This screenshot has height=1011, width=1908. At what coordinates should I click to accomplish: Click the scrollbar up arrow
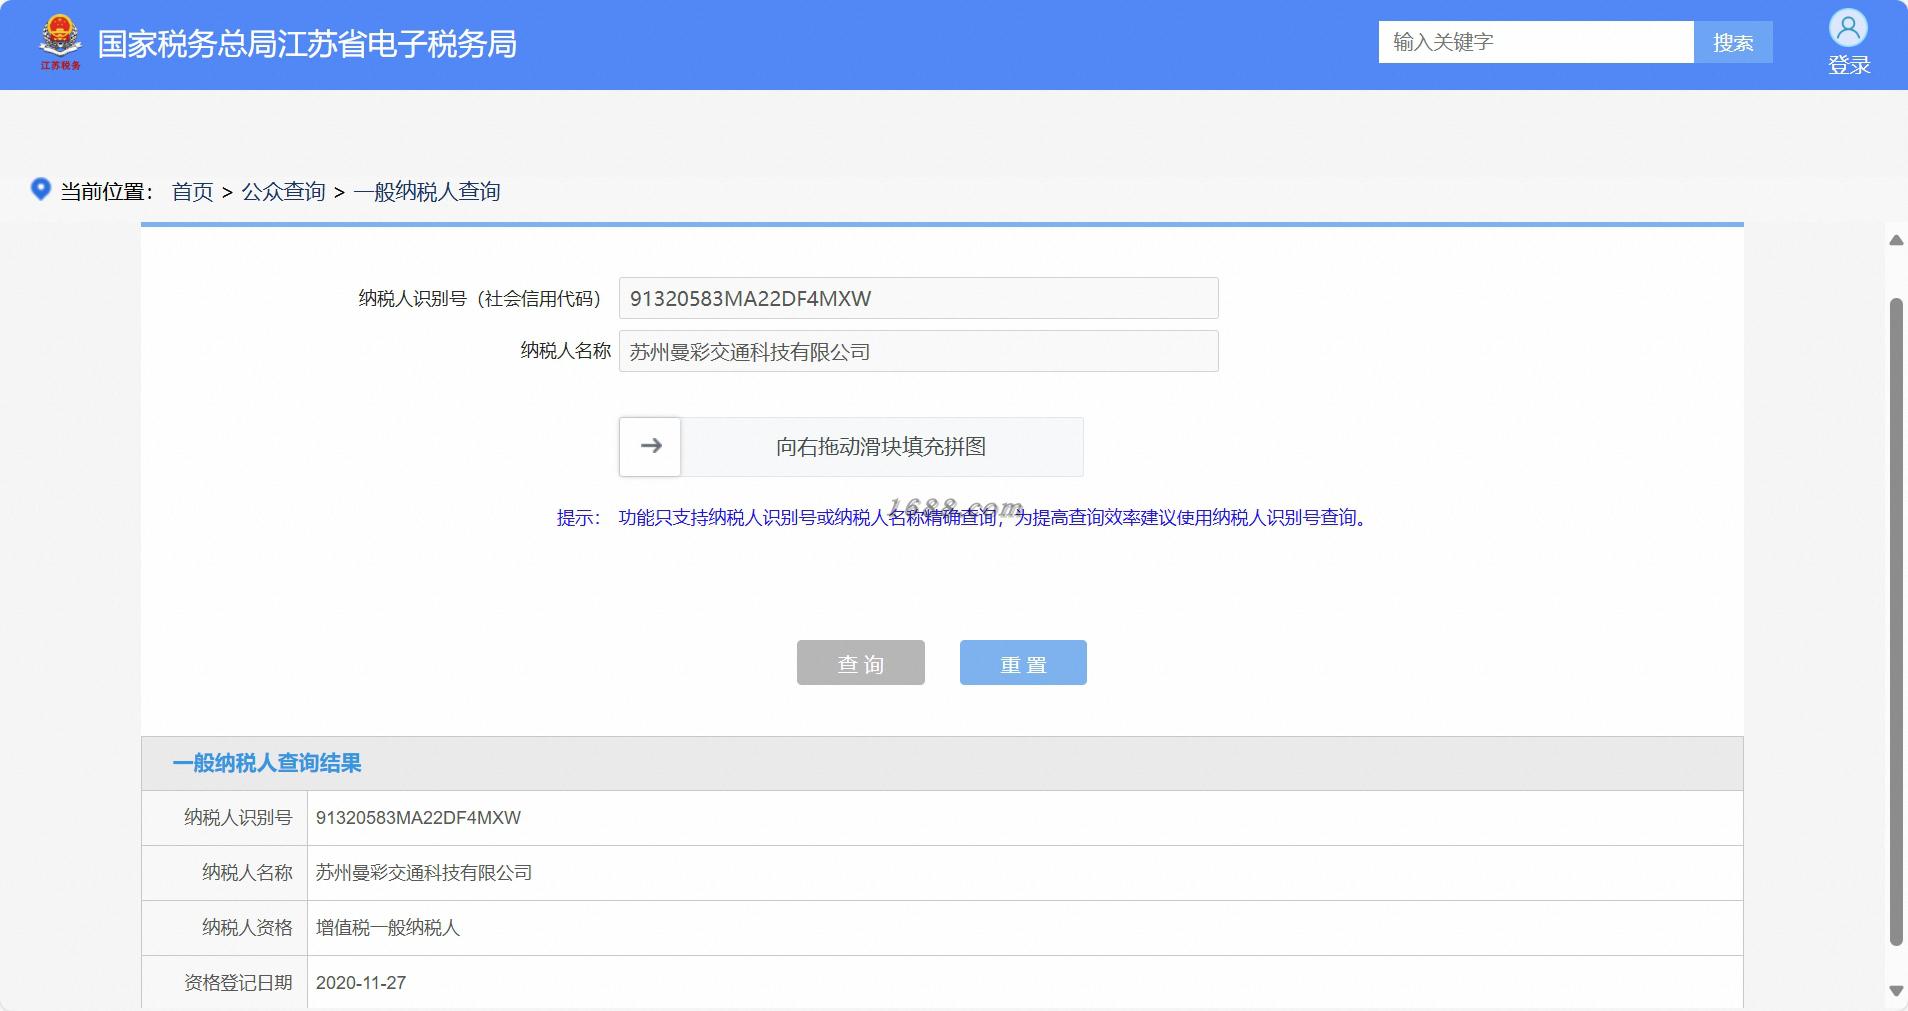1896,240
